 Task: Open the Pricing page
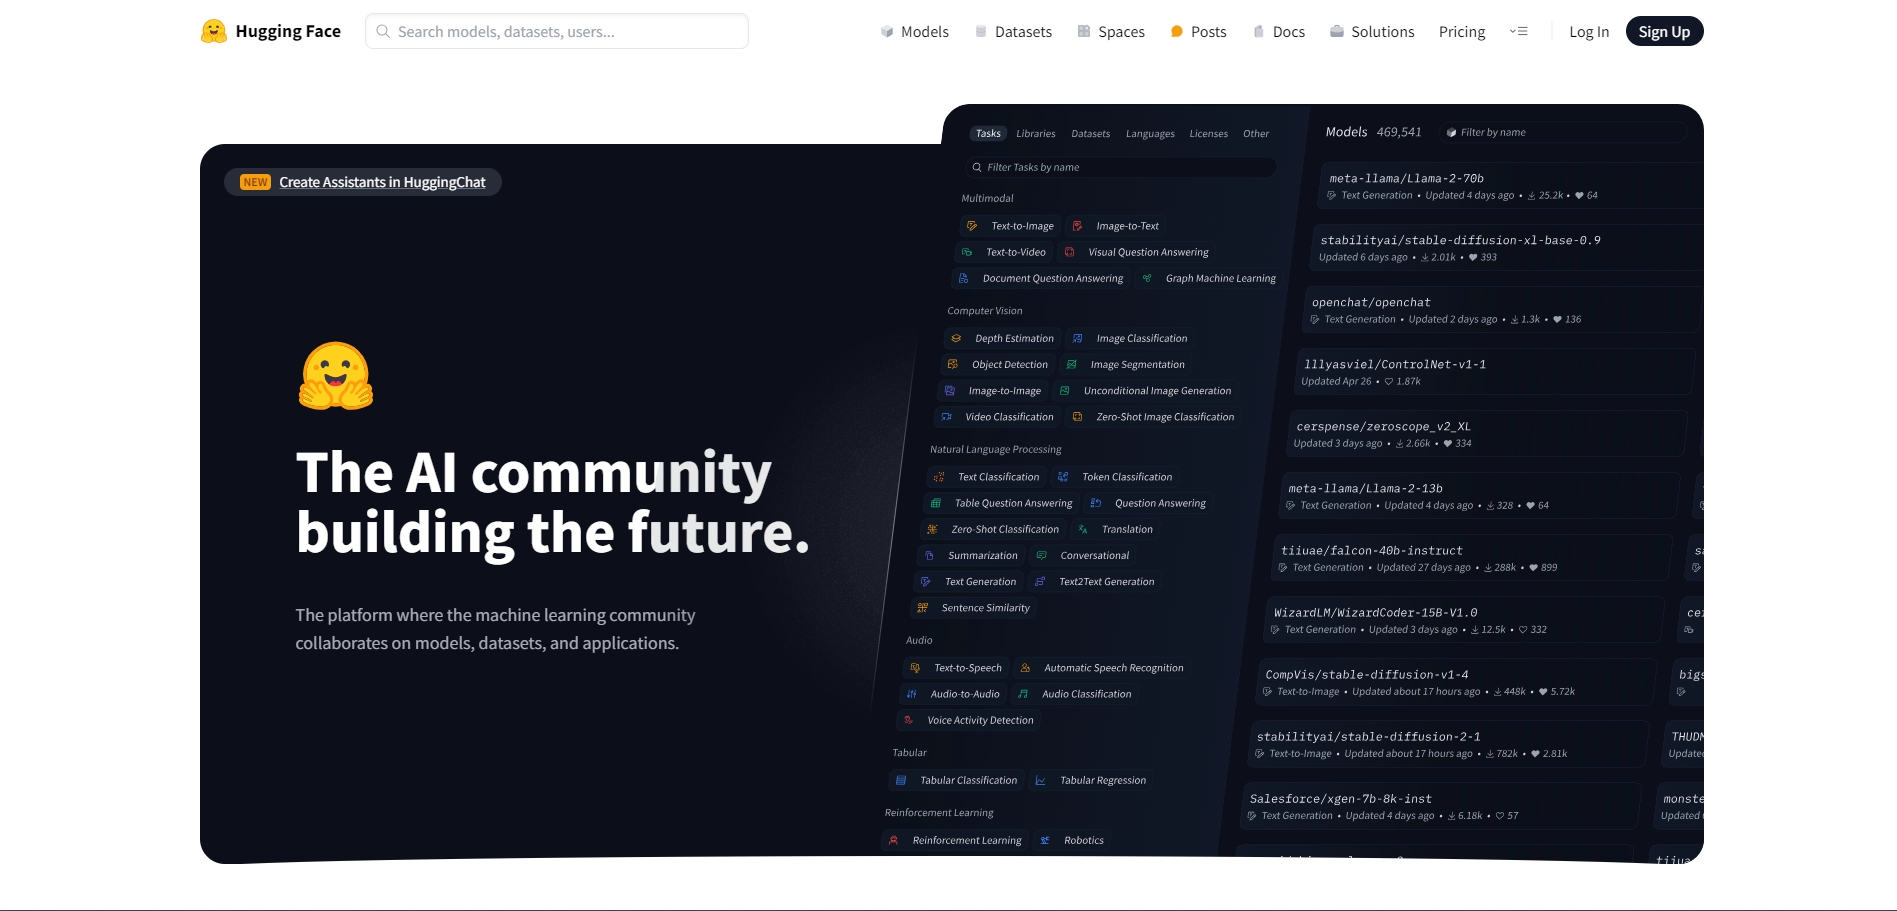[1462, 32]
